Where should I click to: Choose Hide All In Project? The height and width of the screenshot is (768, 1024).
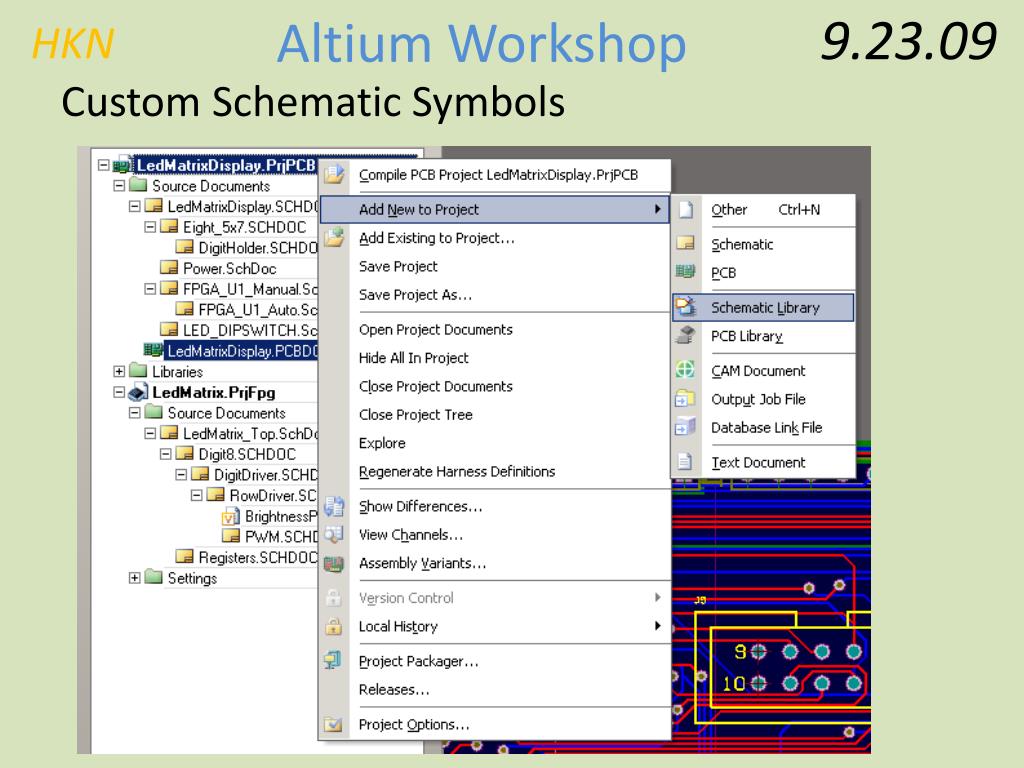[x=413, y=358]
